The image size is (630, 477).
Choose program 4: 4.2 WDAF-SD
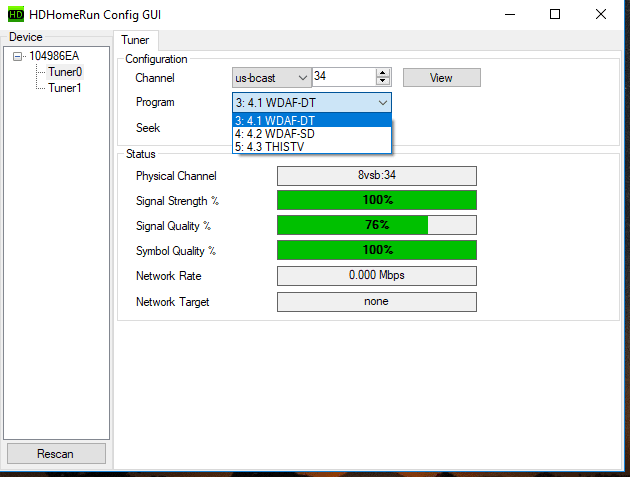312,133
